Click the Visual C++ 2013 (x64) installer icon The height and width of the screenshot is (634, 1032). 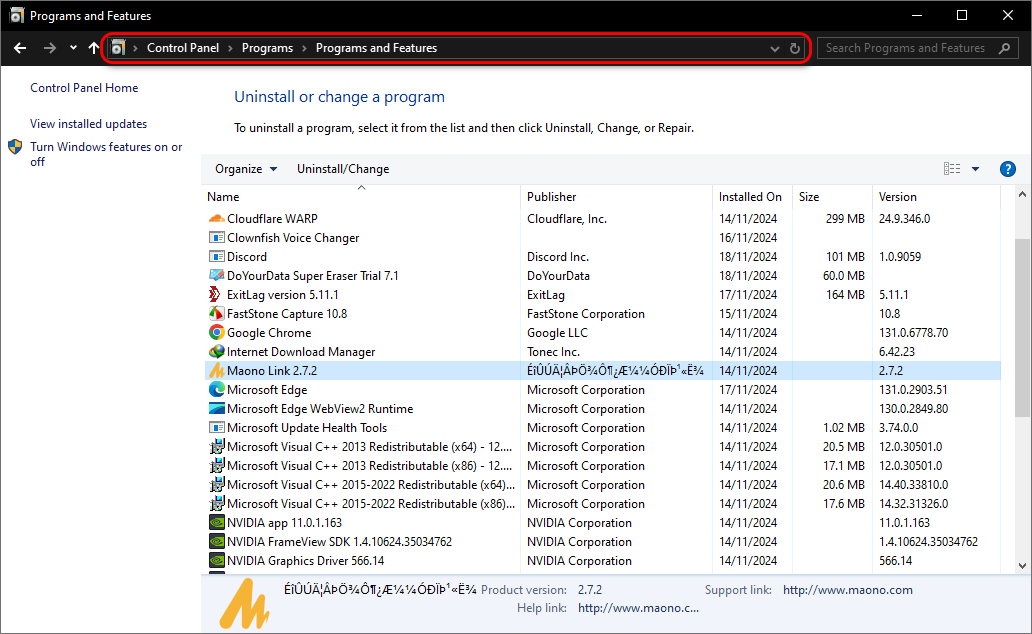coord(217,447)
